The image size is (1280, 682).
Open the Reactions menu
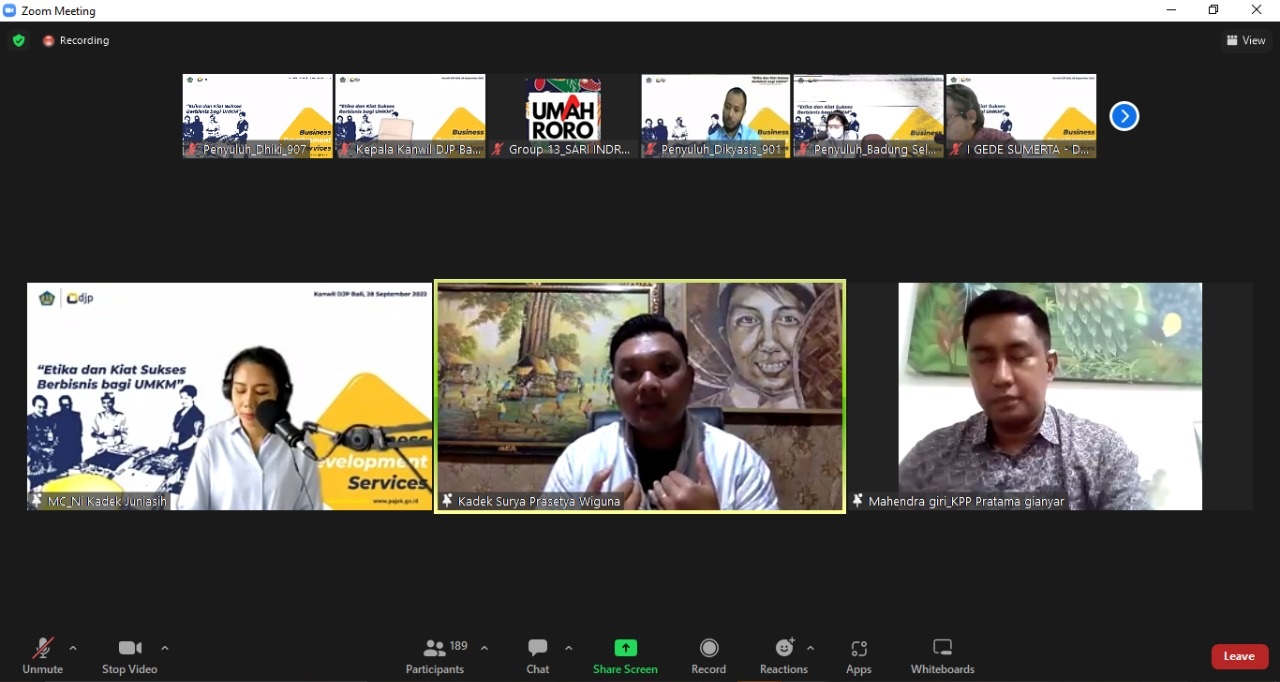(783, 655)
